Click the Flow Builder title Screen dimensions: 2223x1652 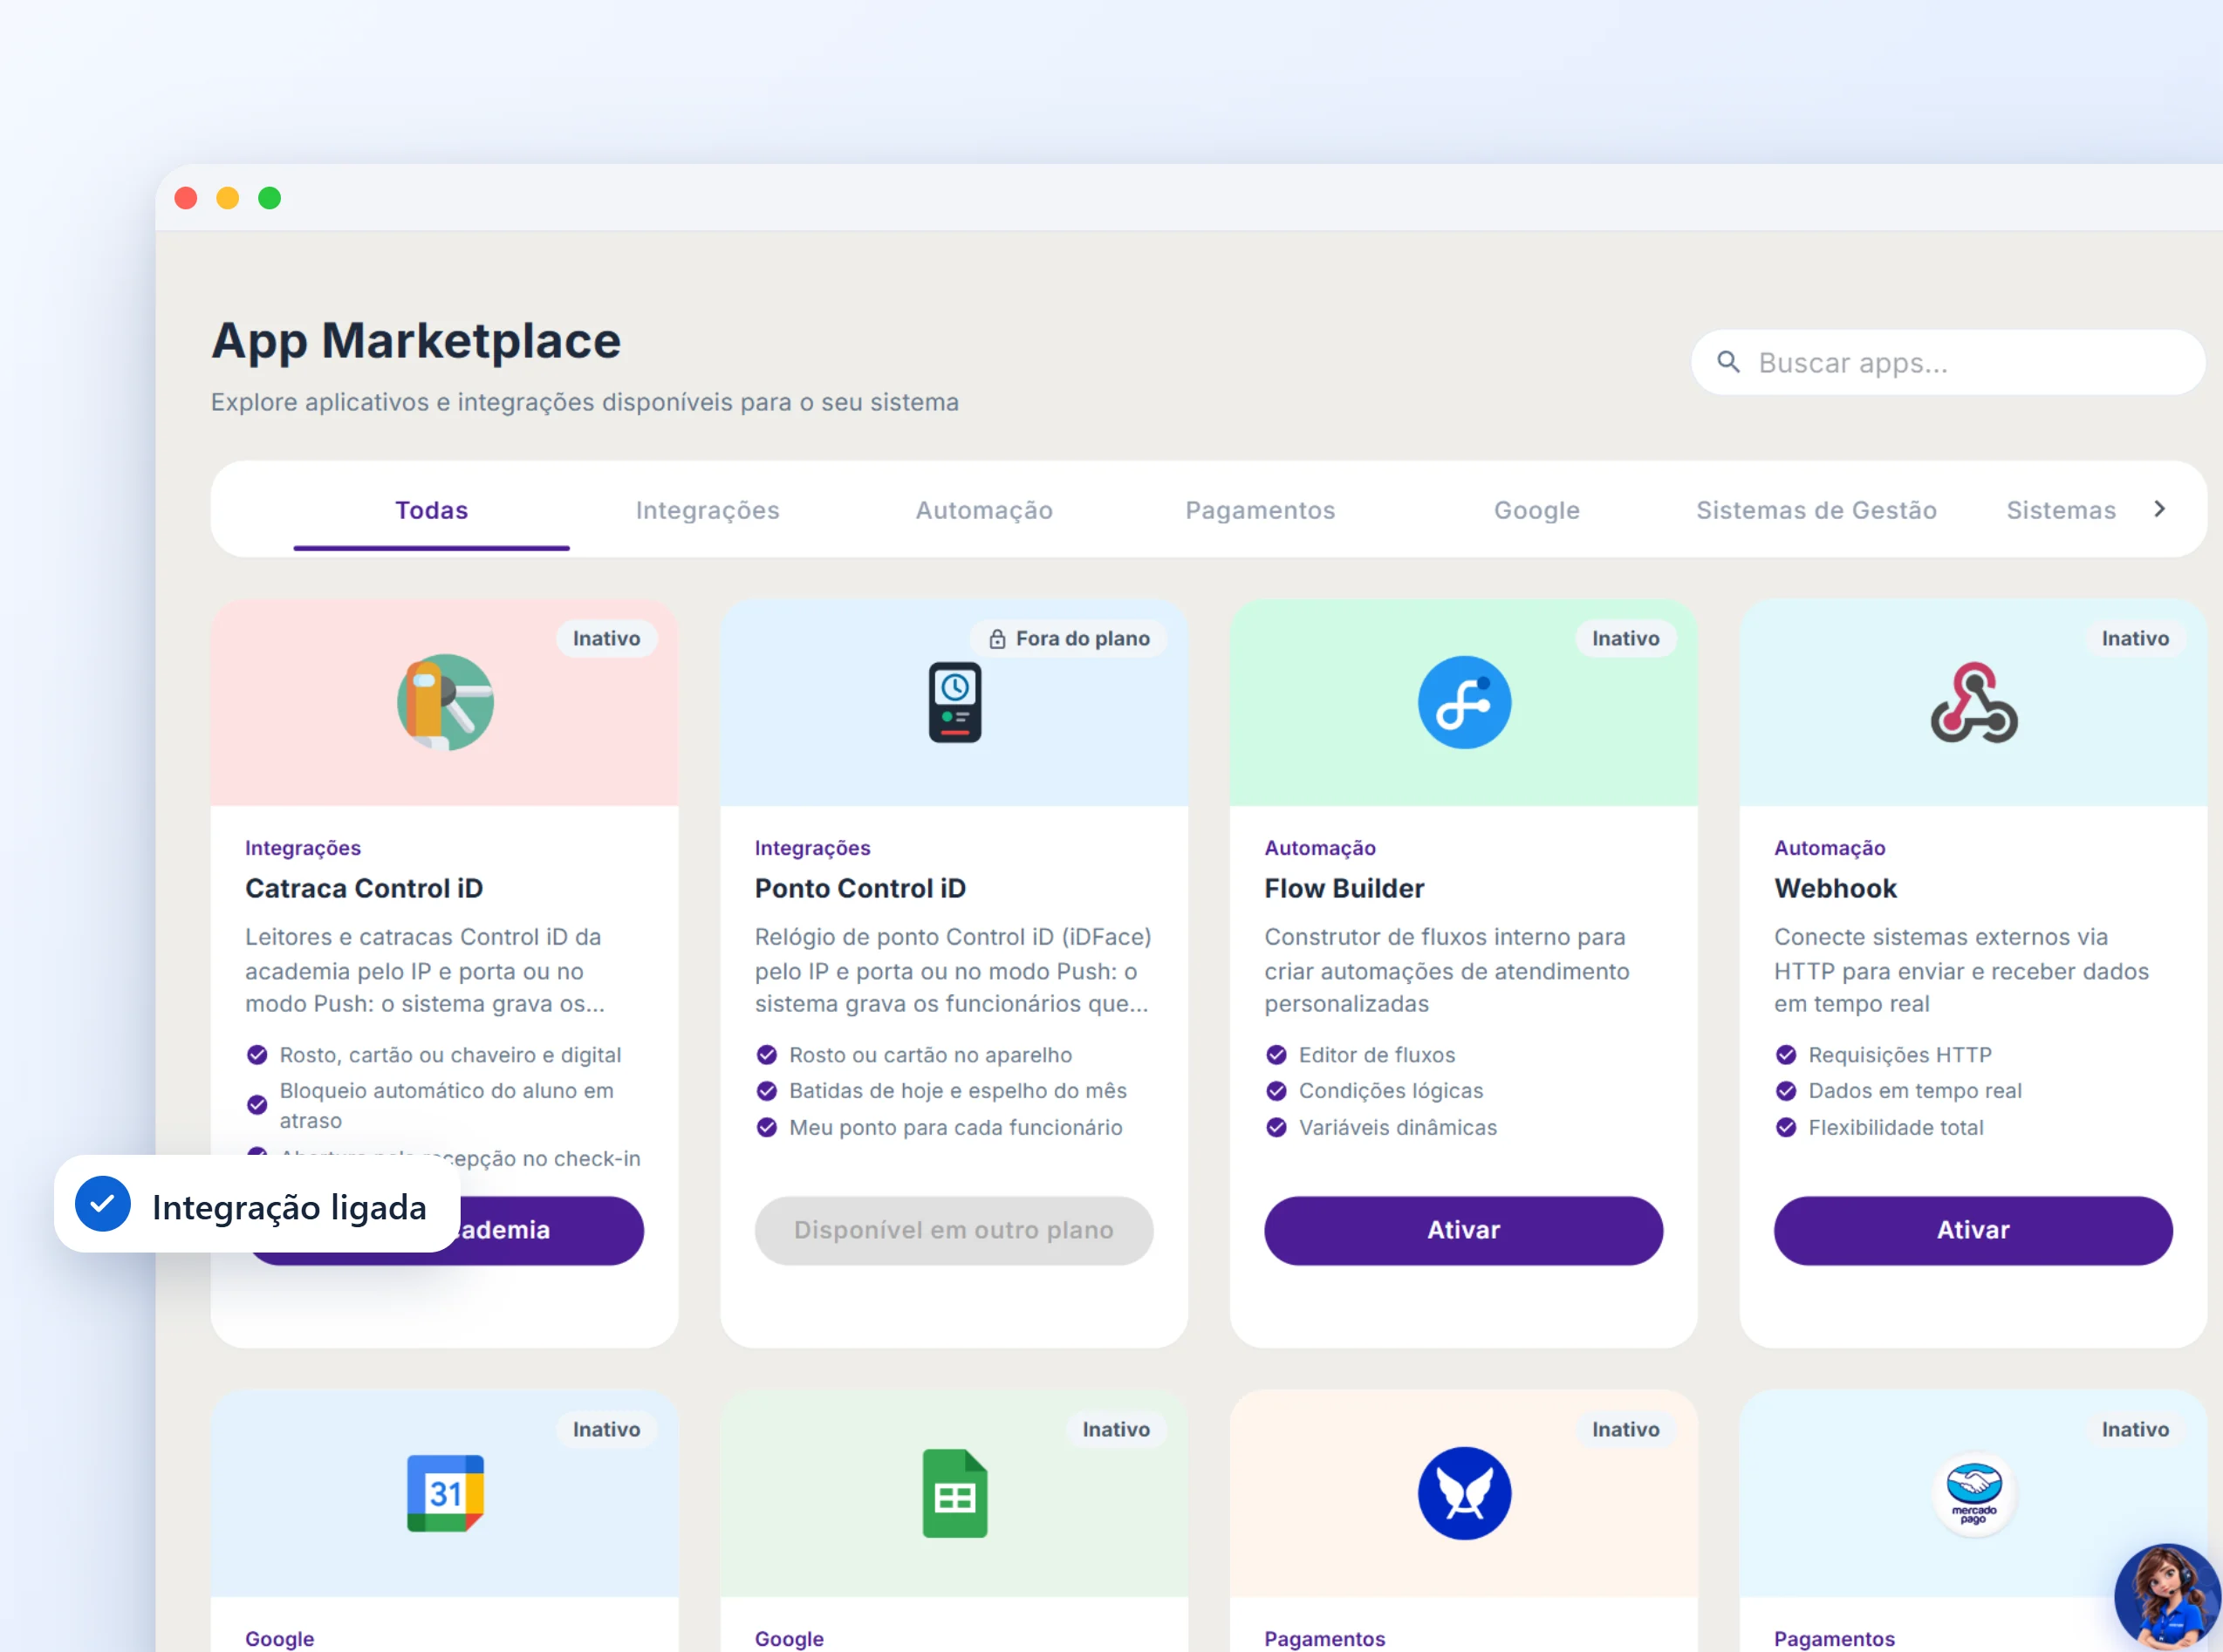pos(1343,888)
